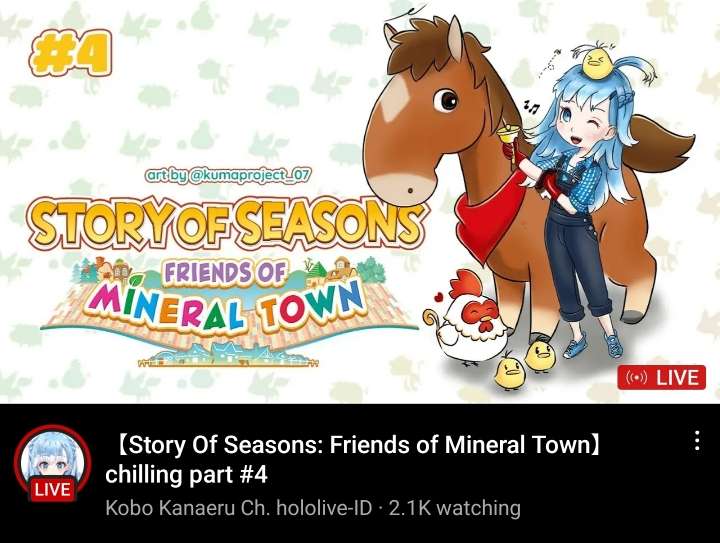Screen dimensions: 720x543
Task: Click the golden bell held by the girl
Action: (x=506, y=134)
